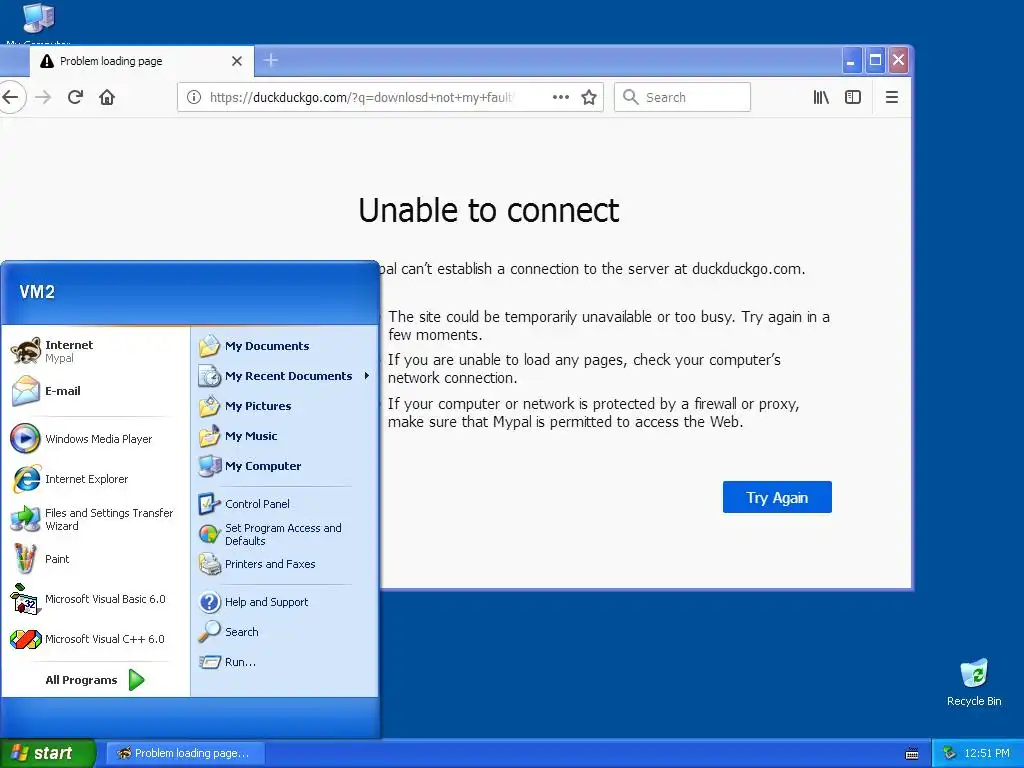This screenshot has height=768, width=1024.
Task: Open a new tab with the plus button
Action: click(271, 61)
